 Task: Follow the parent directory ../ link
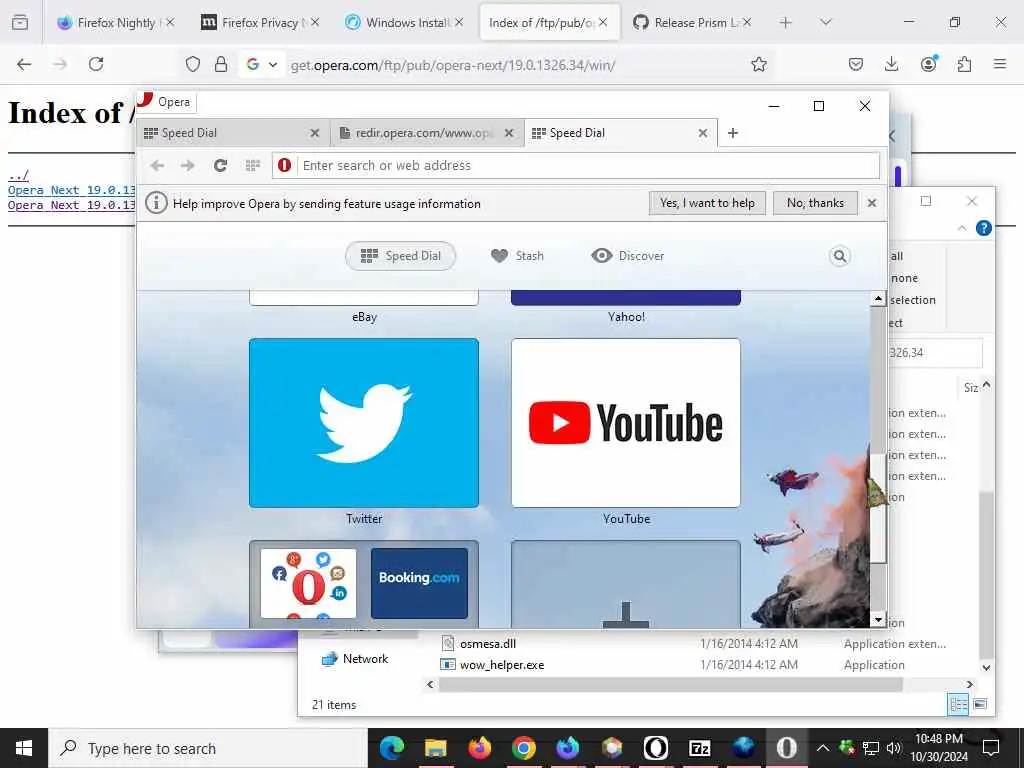pyautogui.click(x=18, y=175)
